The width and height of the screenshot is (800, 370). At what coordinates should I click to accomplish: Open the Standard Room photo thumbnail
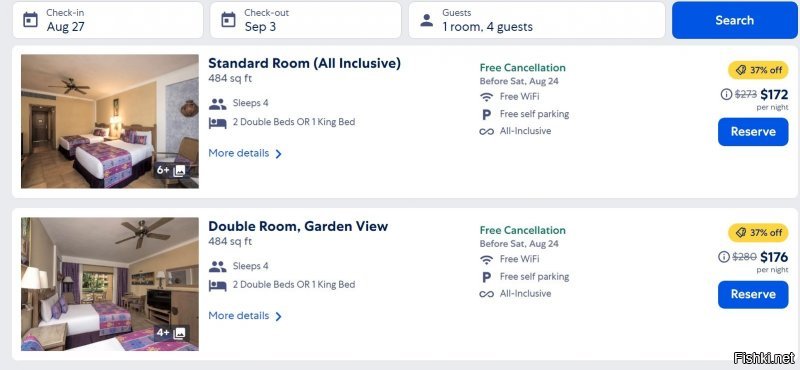[x=110, y=121]
